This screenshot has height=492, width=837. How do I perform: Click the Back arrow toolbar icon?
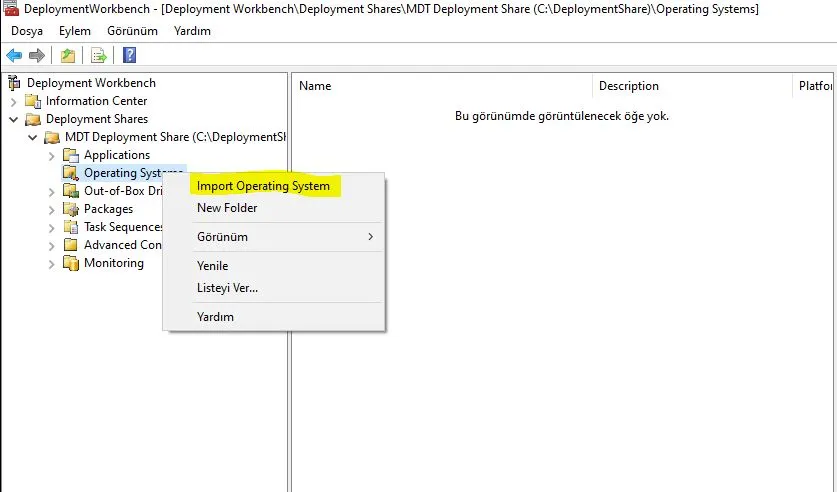(14, 55)
